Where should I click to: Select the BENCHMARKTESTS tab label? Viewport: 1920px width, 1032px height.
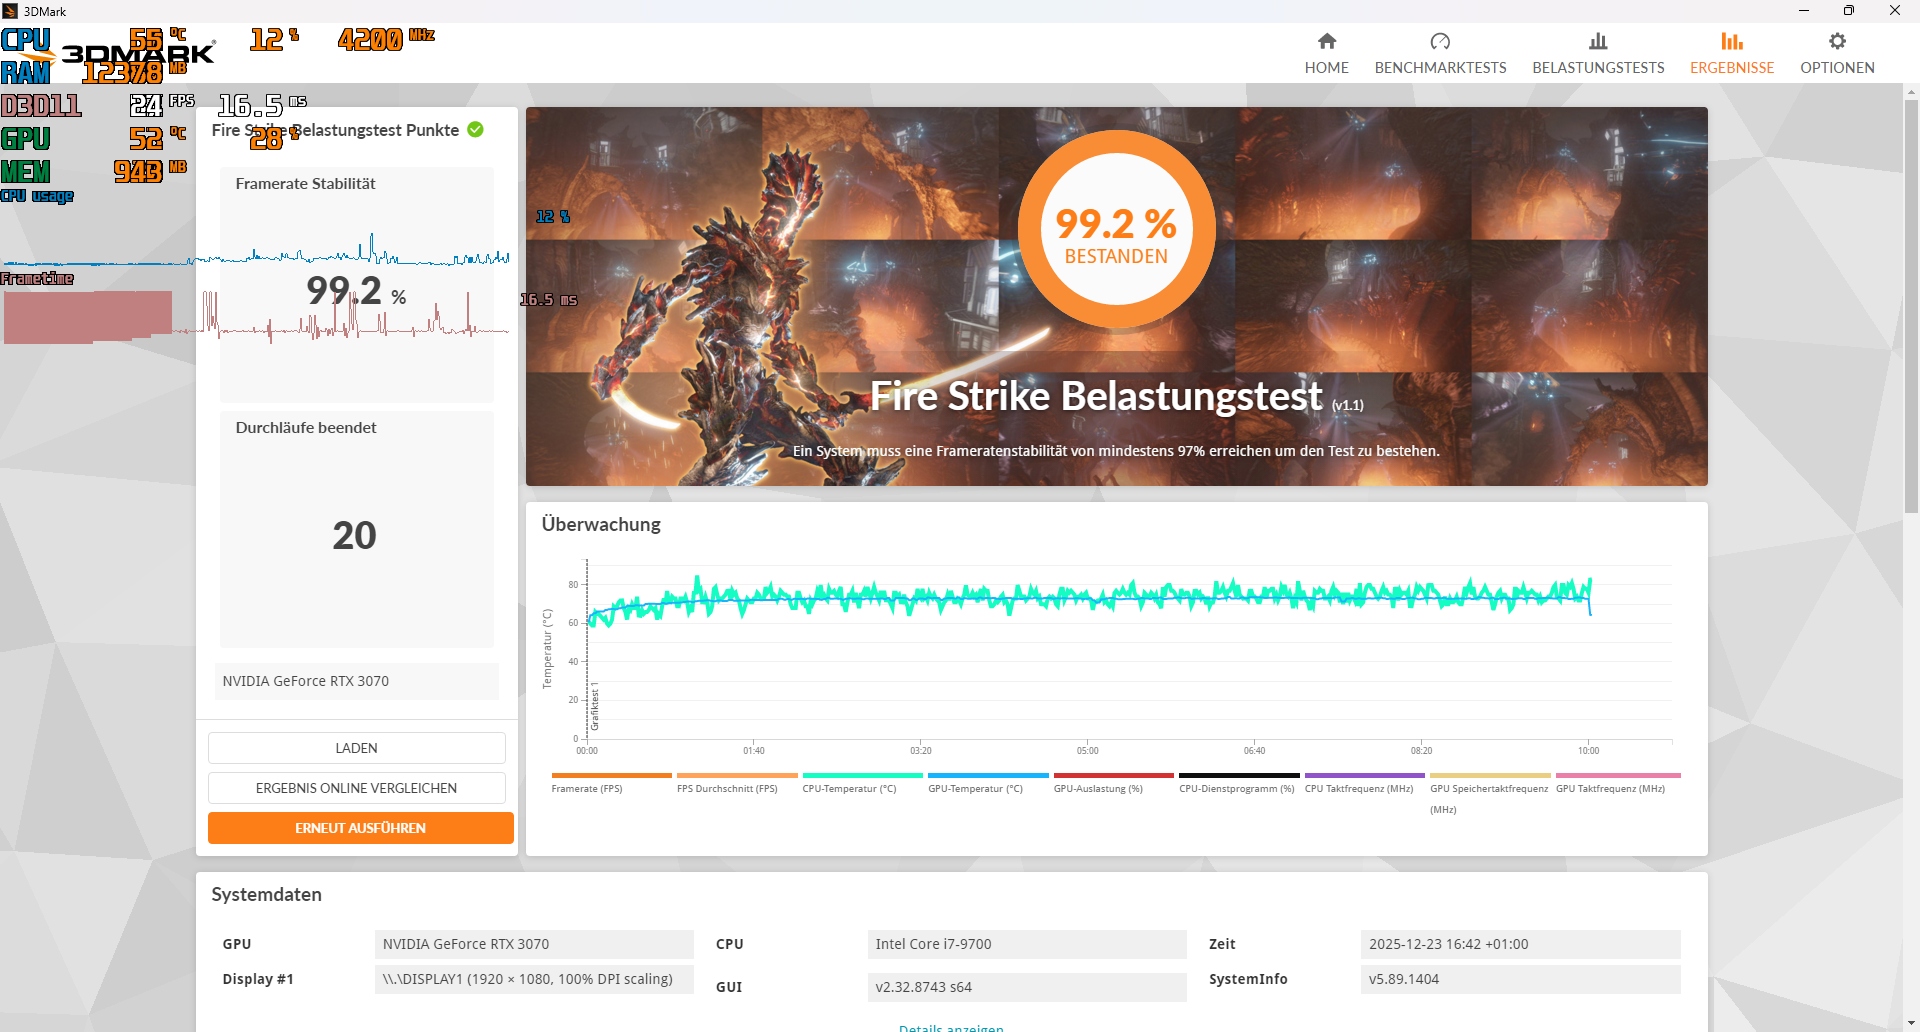click(1440, 68)
